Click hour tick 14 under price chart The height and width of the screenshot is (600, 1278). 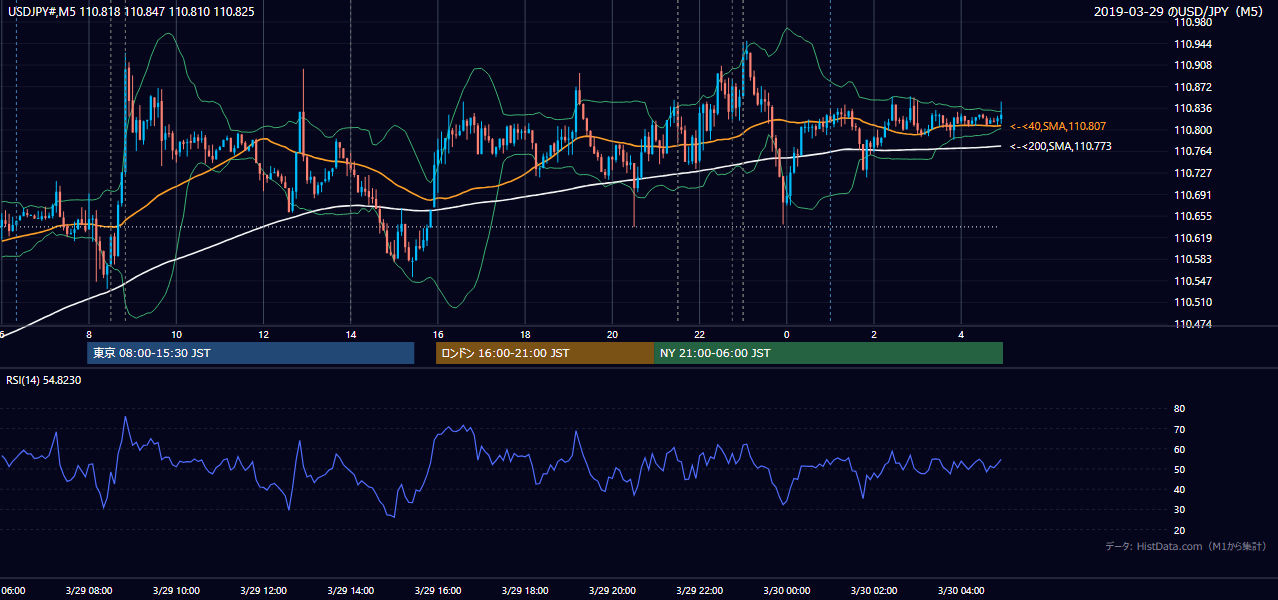pos(350,334)
